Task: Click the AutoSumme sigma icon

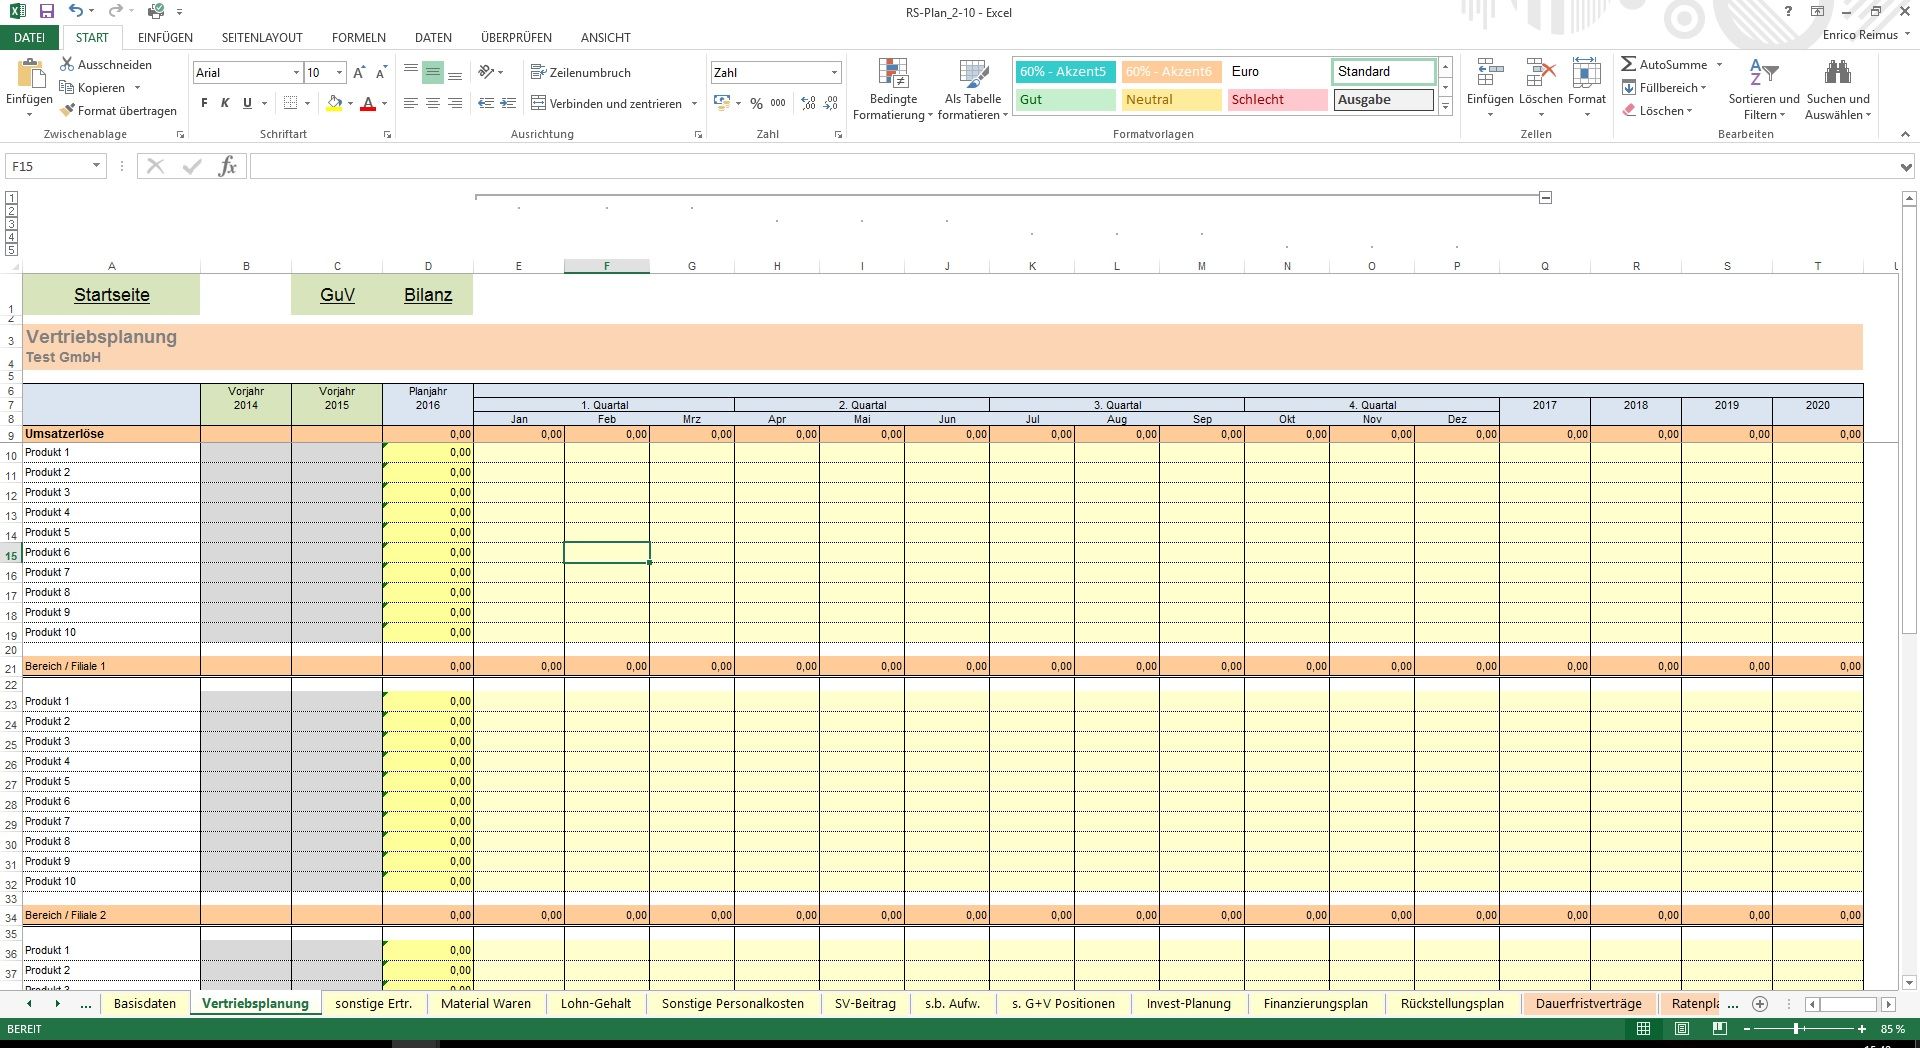Action: [x=1629, y=64]
